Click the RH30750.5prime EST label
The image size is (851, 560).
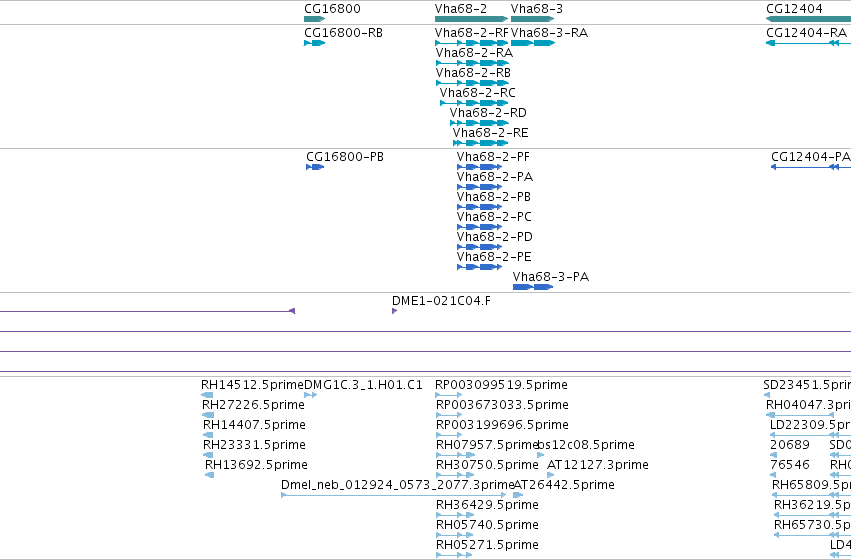coord(487,466)
